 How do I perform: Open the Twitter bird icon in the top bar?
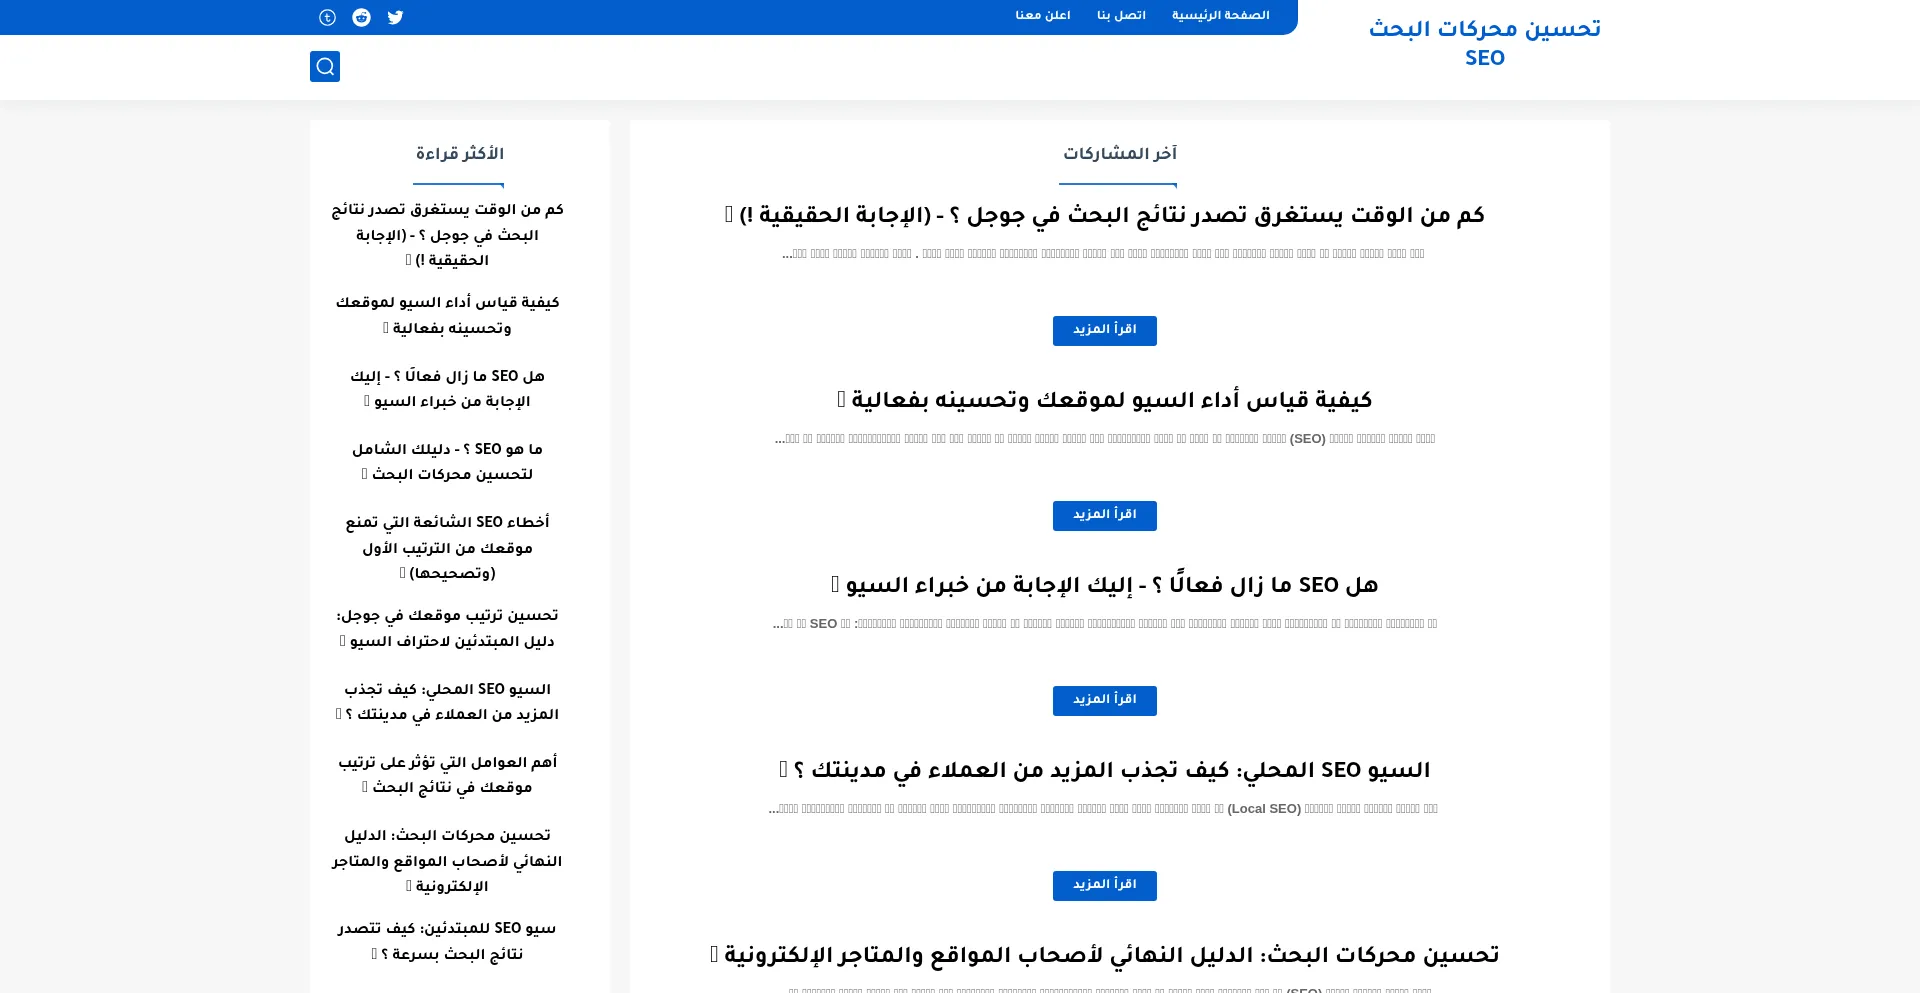[395, 17]
